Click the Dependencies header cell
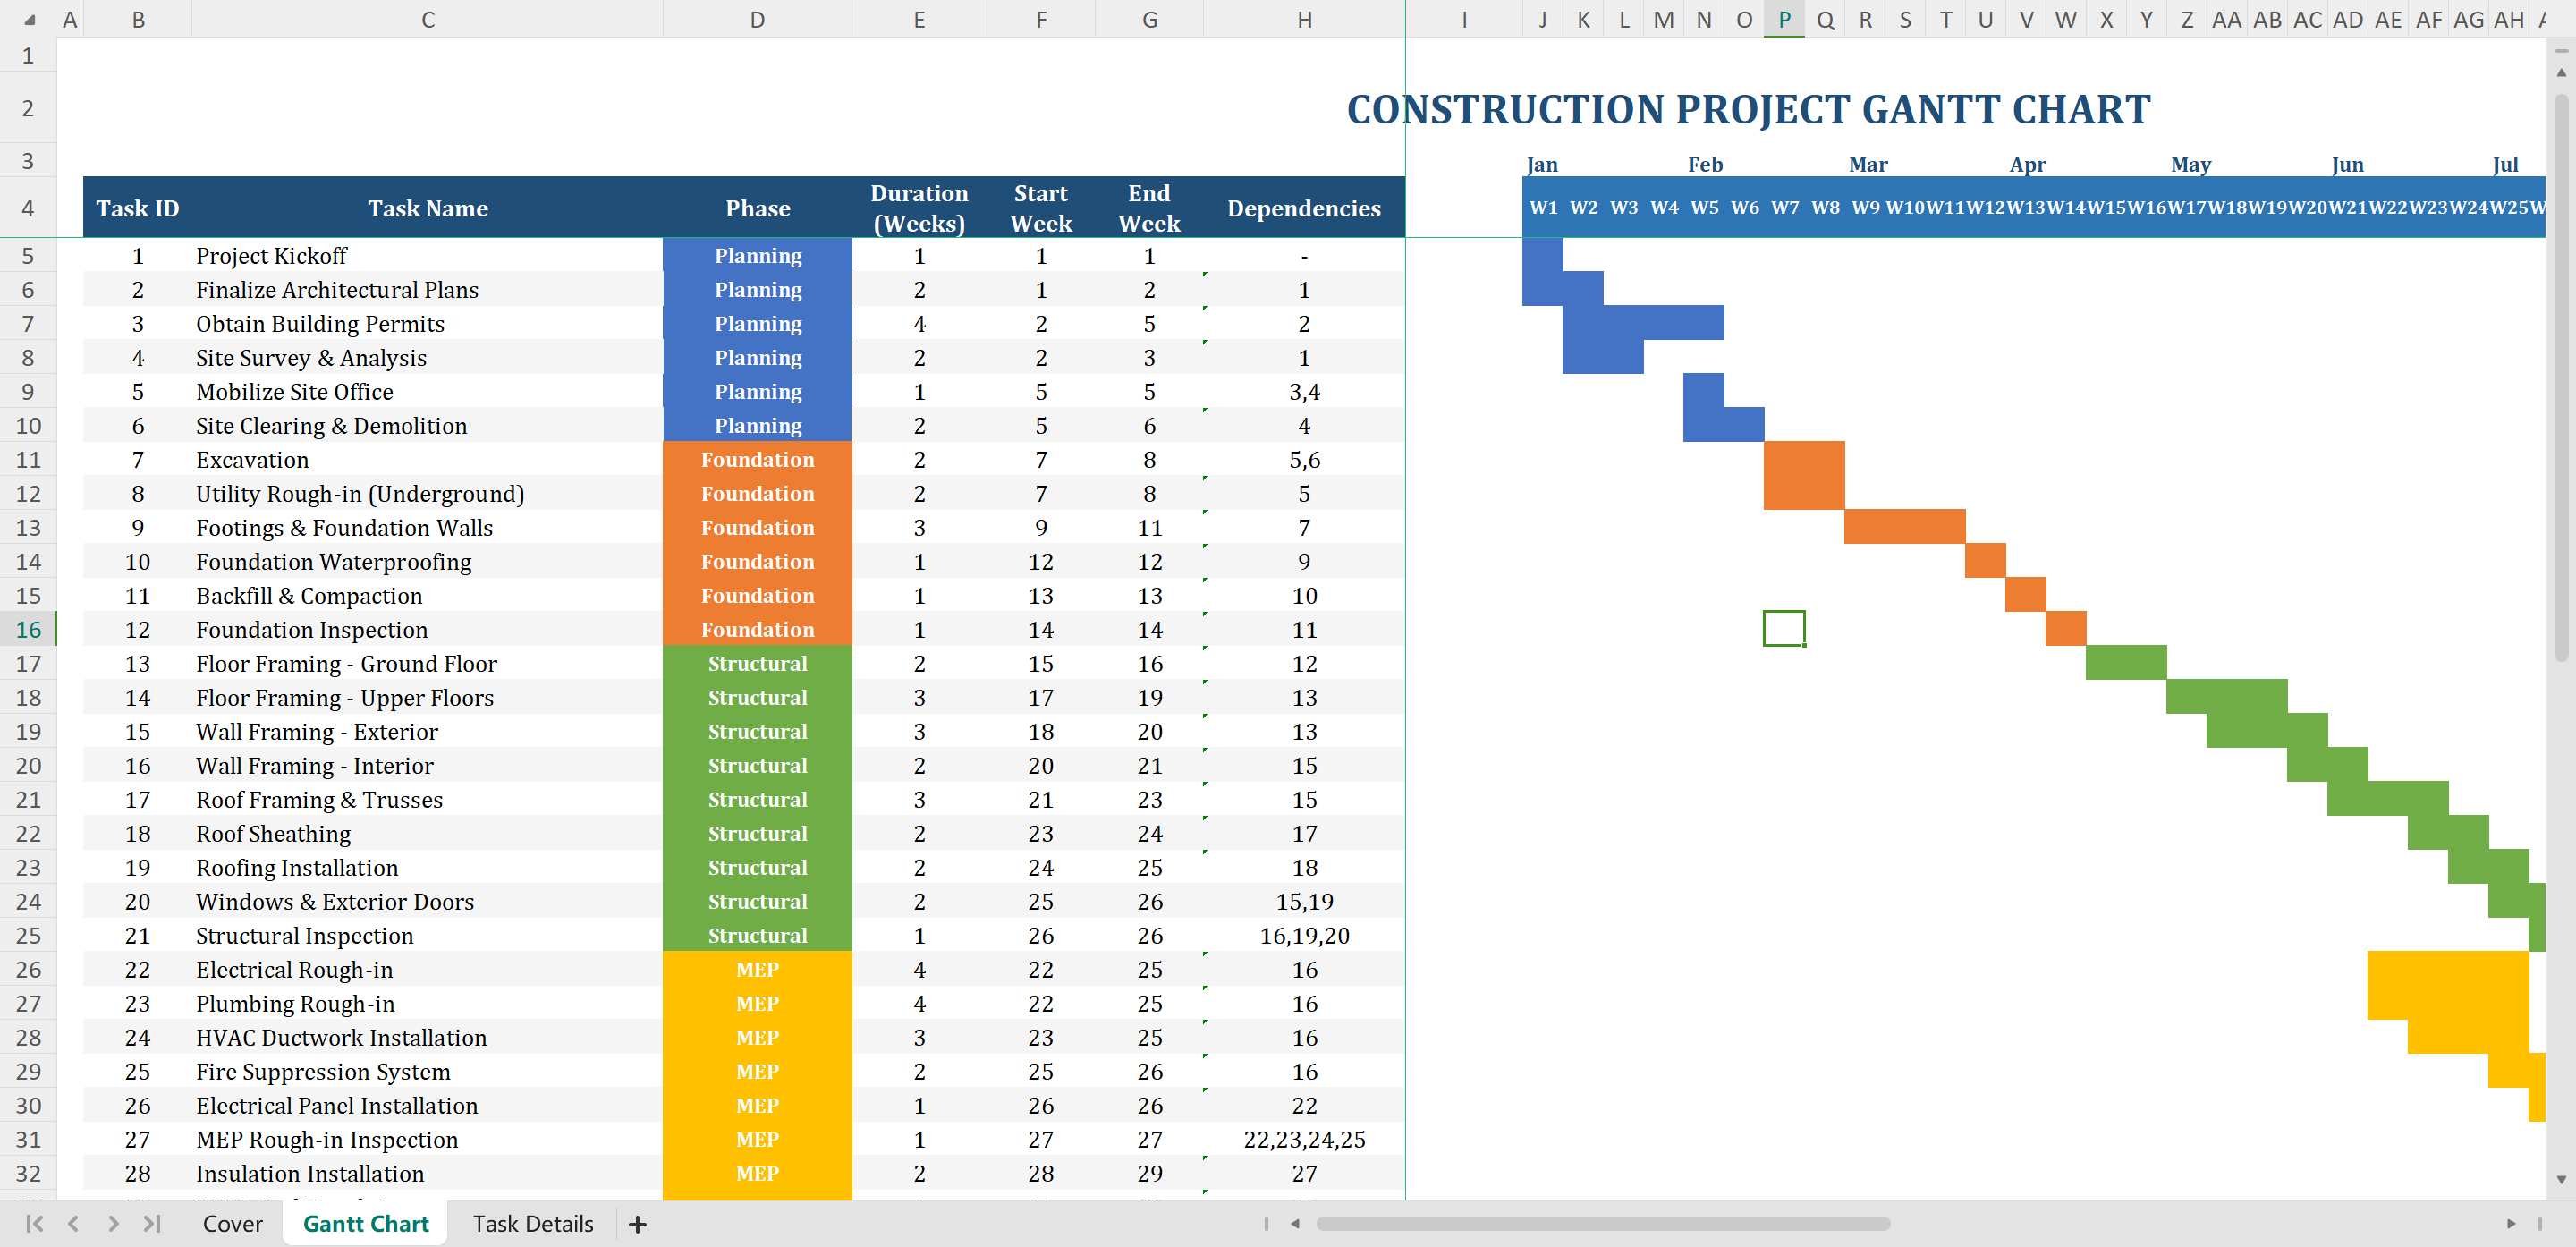Image resolution: width=2576 pixels, height=1247 pixels. coord(1304,208)
